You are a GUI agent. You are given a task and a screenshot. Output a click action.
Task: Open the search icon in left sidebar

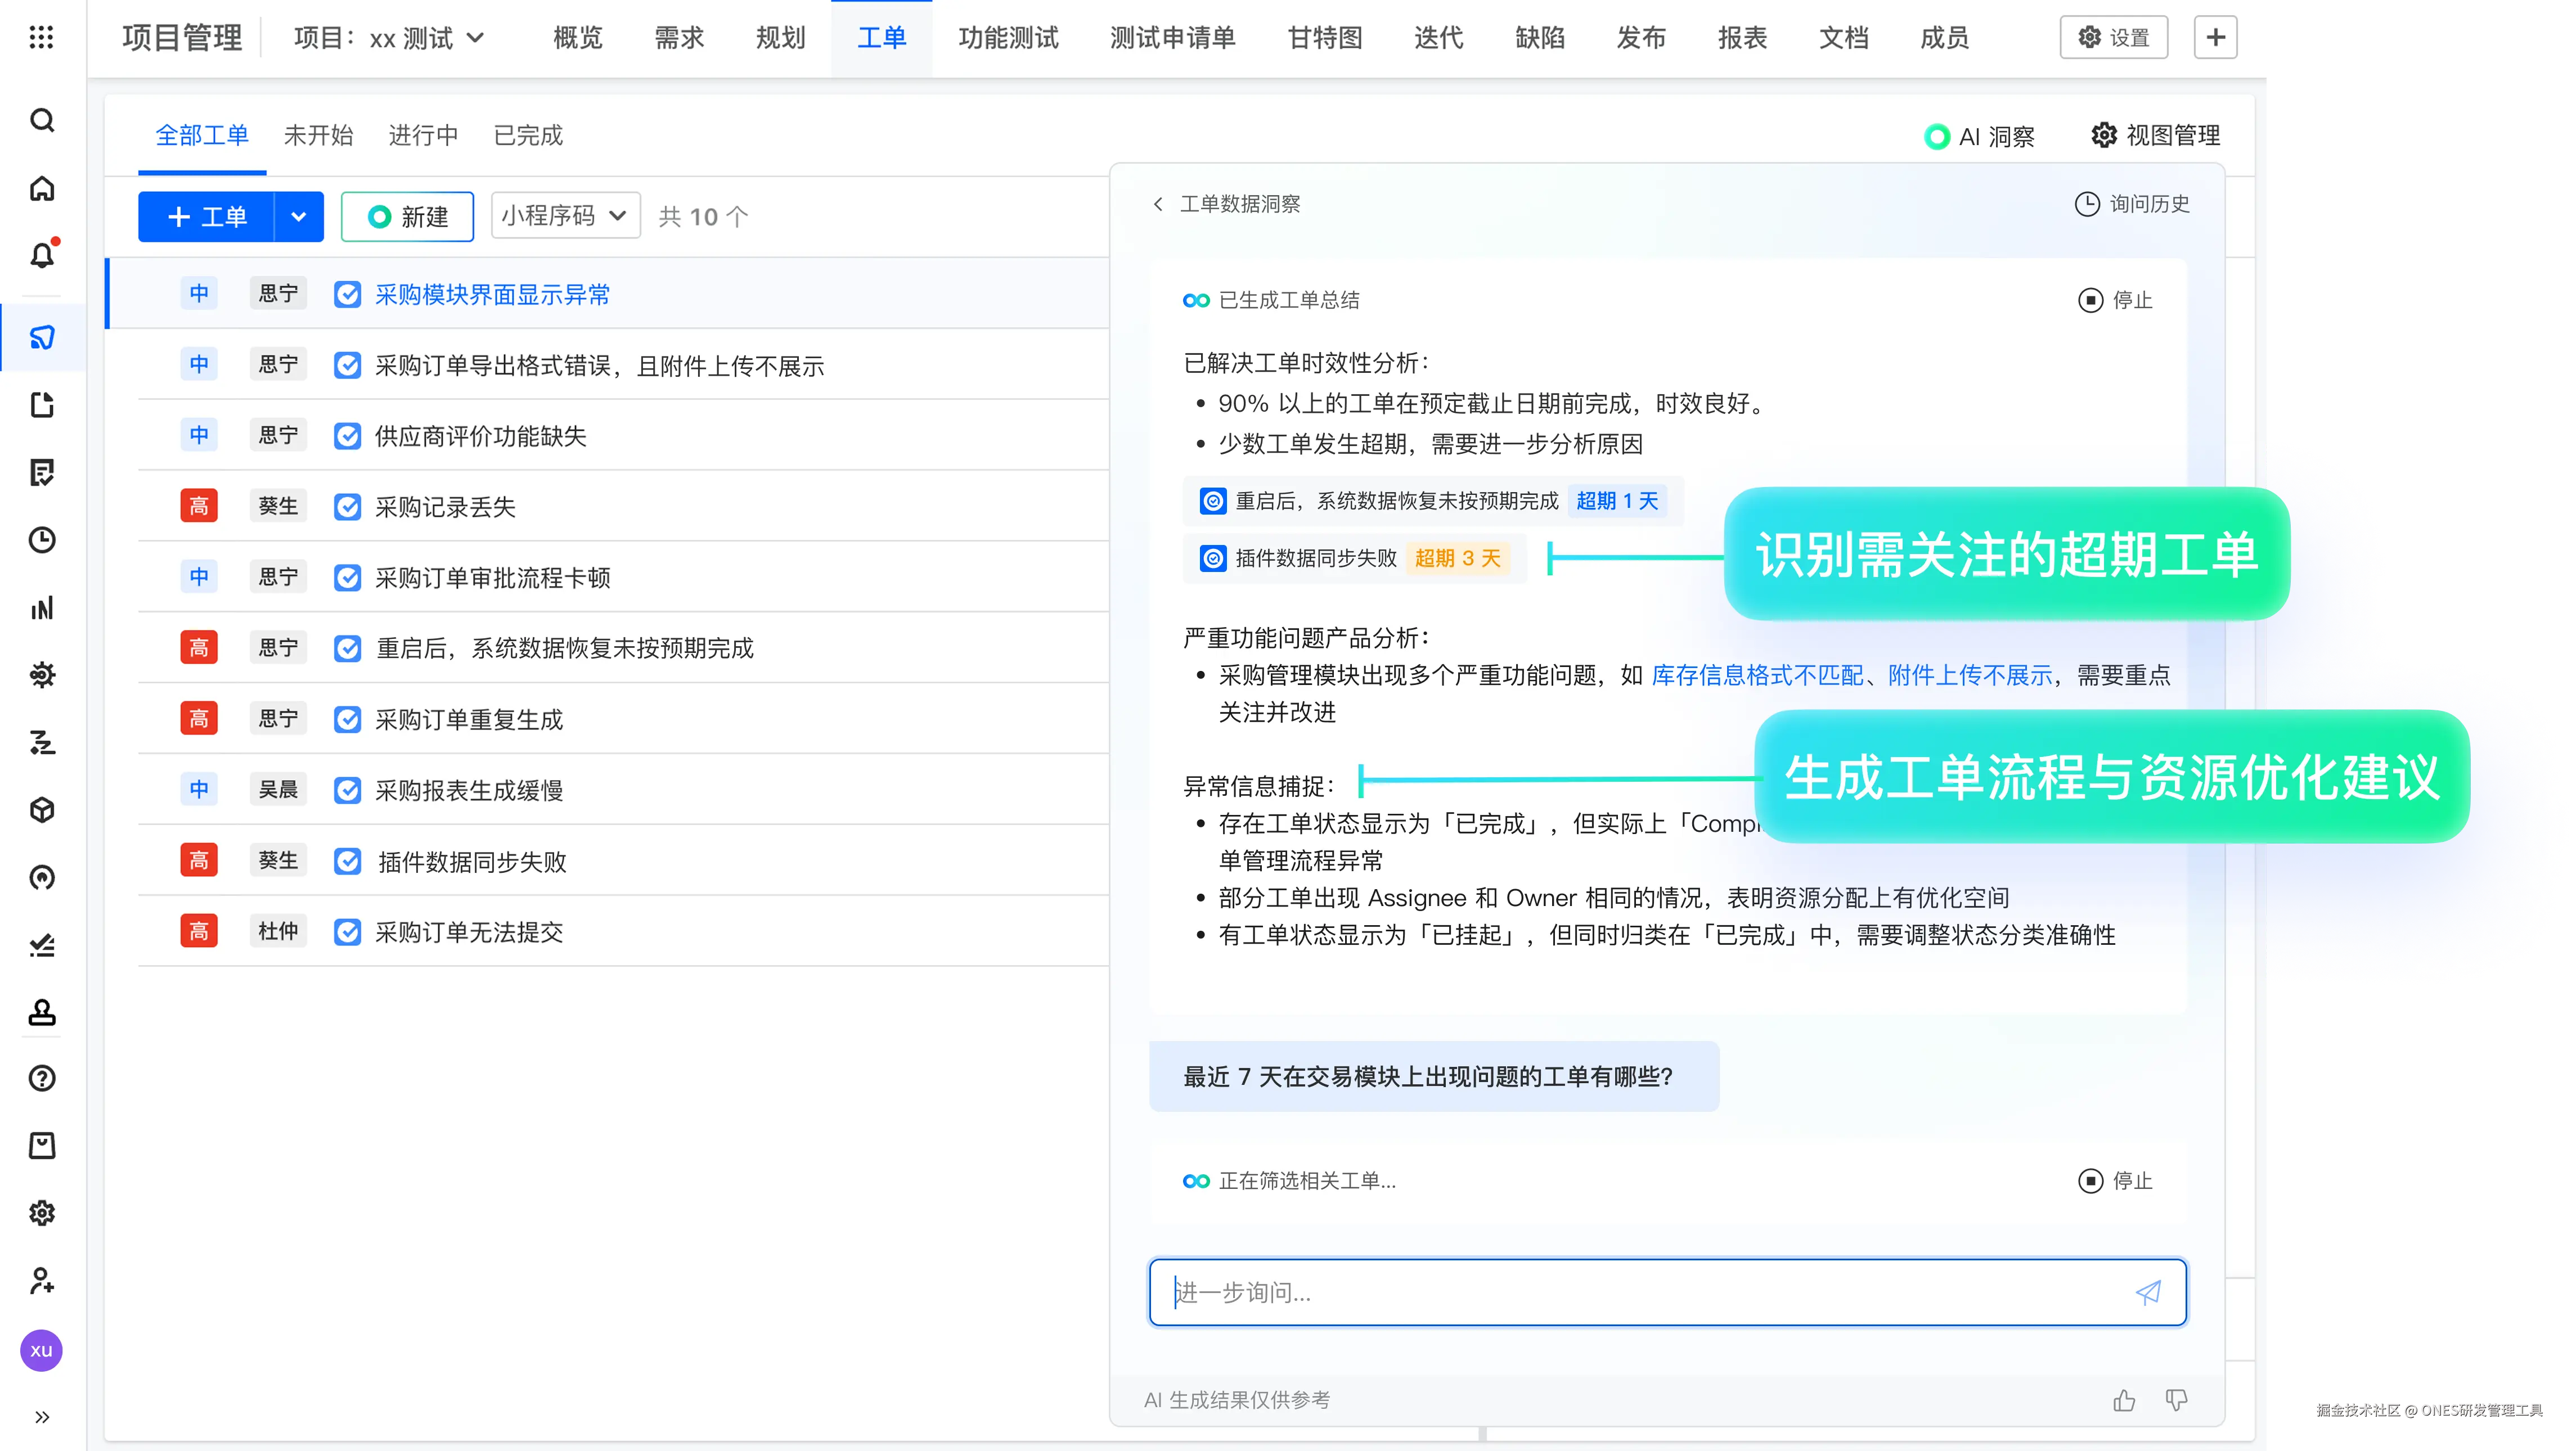(42, 121)
